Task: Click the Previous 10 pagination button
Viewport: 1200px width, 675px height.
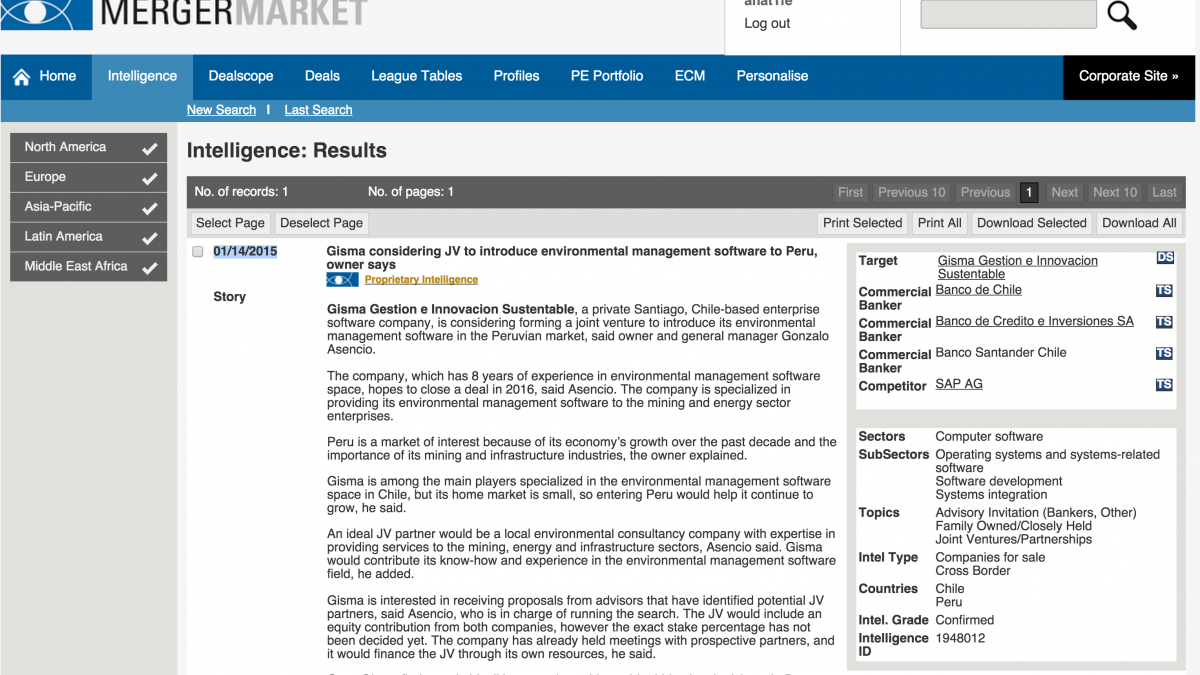Action: 911,192
